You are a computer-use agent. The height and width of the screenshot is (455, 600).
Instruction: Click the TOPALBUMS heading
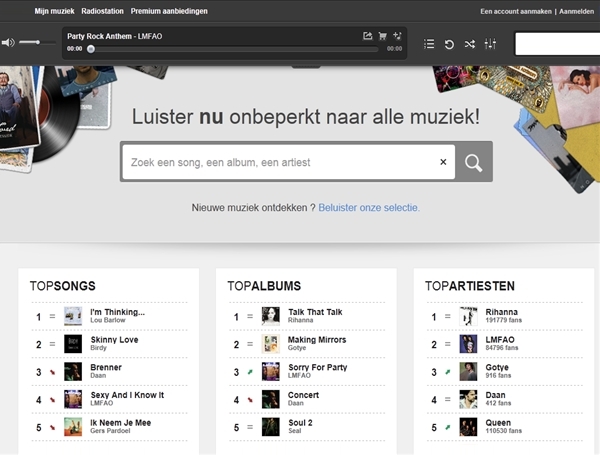pos(264,286)
